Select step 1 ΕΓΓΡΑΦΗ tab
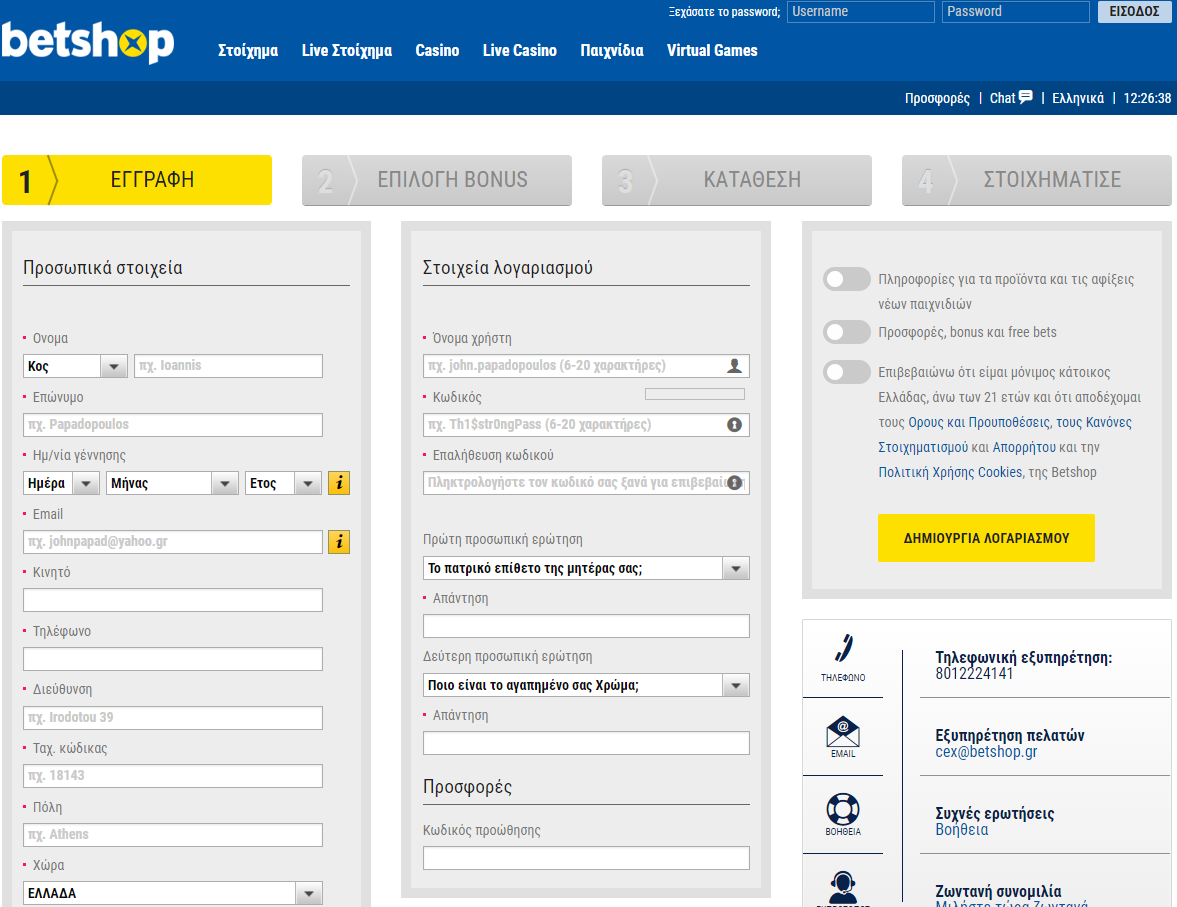 click(x=137, y=180)
